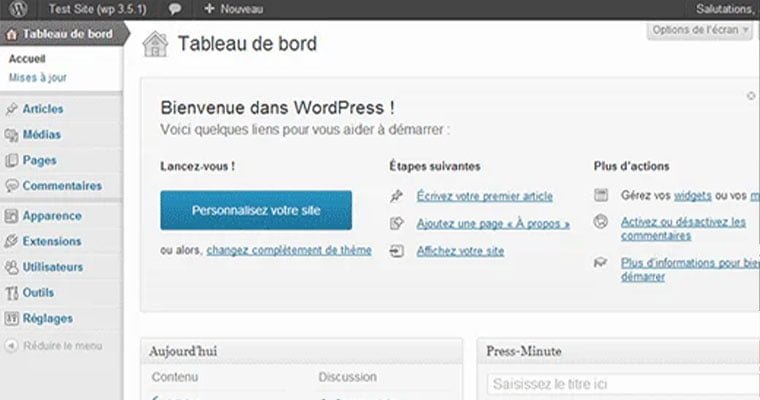Open Activez ou désactivez les commentaires link
The width and height of the screenshot is (760, 400).
pos(683,229)
